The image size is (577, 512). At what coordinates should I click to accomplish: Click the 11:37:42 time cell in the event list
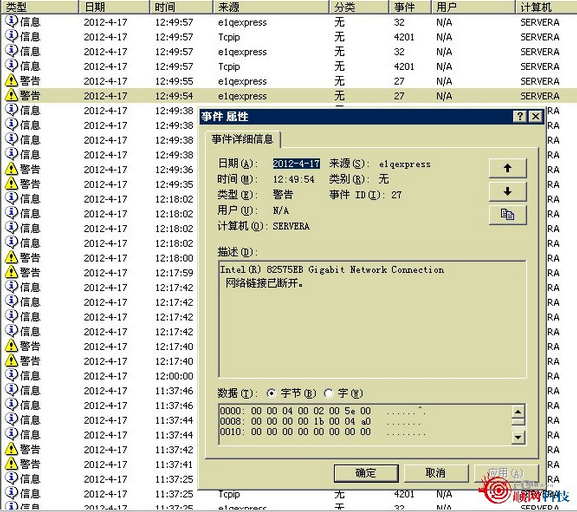point(174,449)
